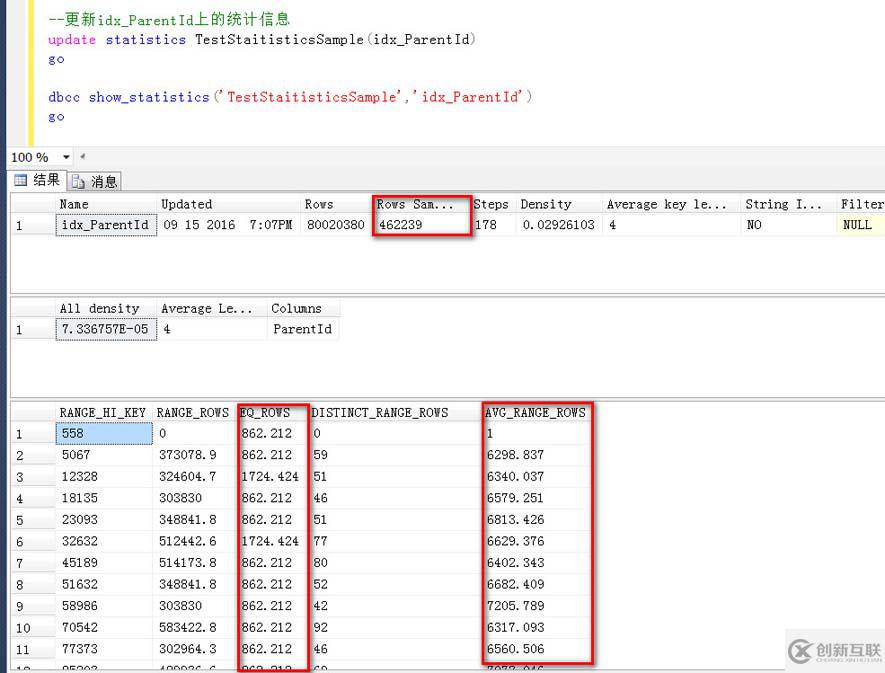885x673 pixels.
Task: Click the Density column header
Action: coord(559,204)
